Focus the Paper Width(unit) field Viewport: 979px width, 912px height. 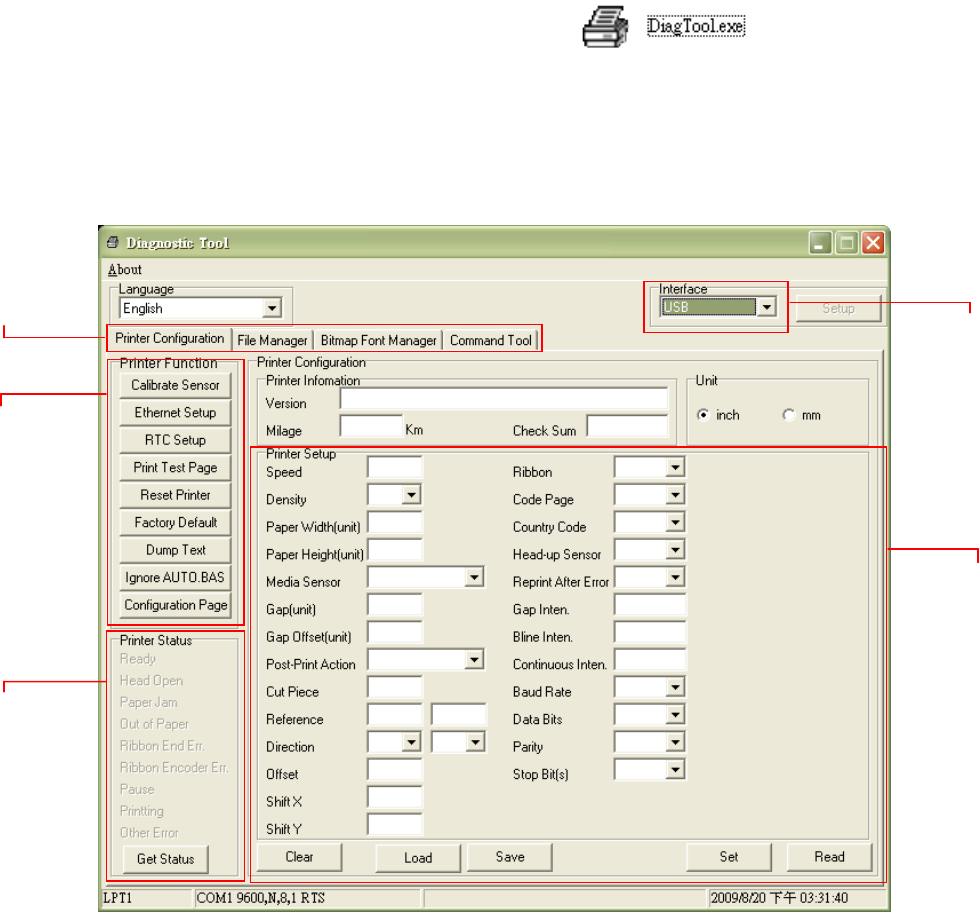pyautogui.click(x=395, y=522)
